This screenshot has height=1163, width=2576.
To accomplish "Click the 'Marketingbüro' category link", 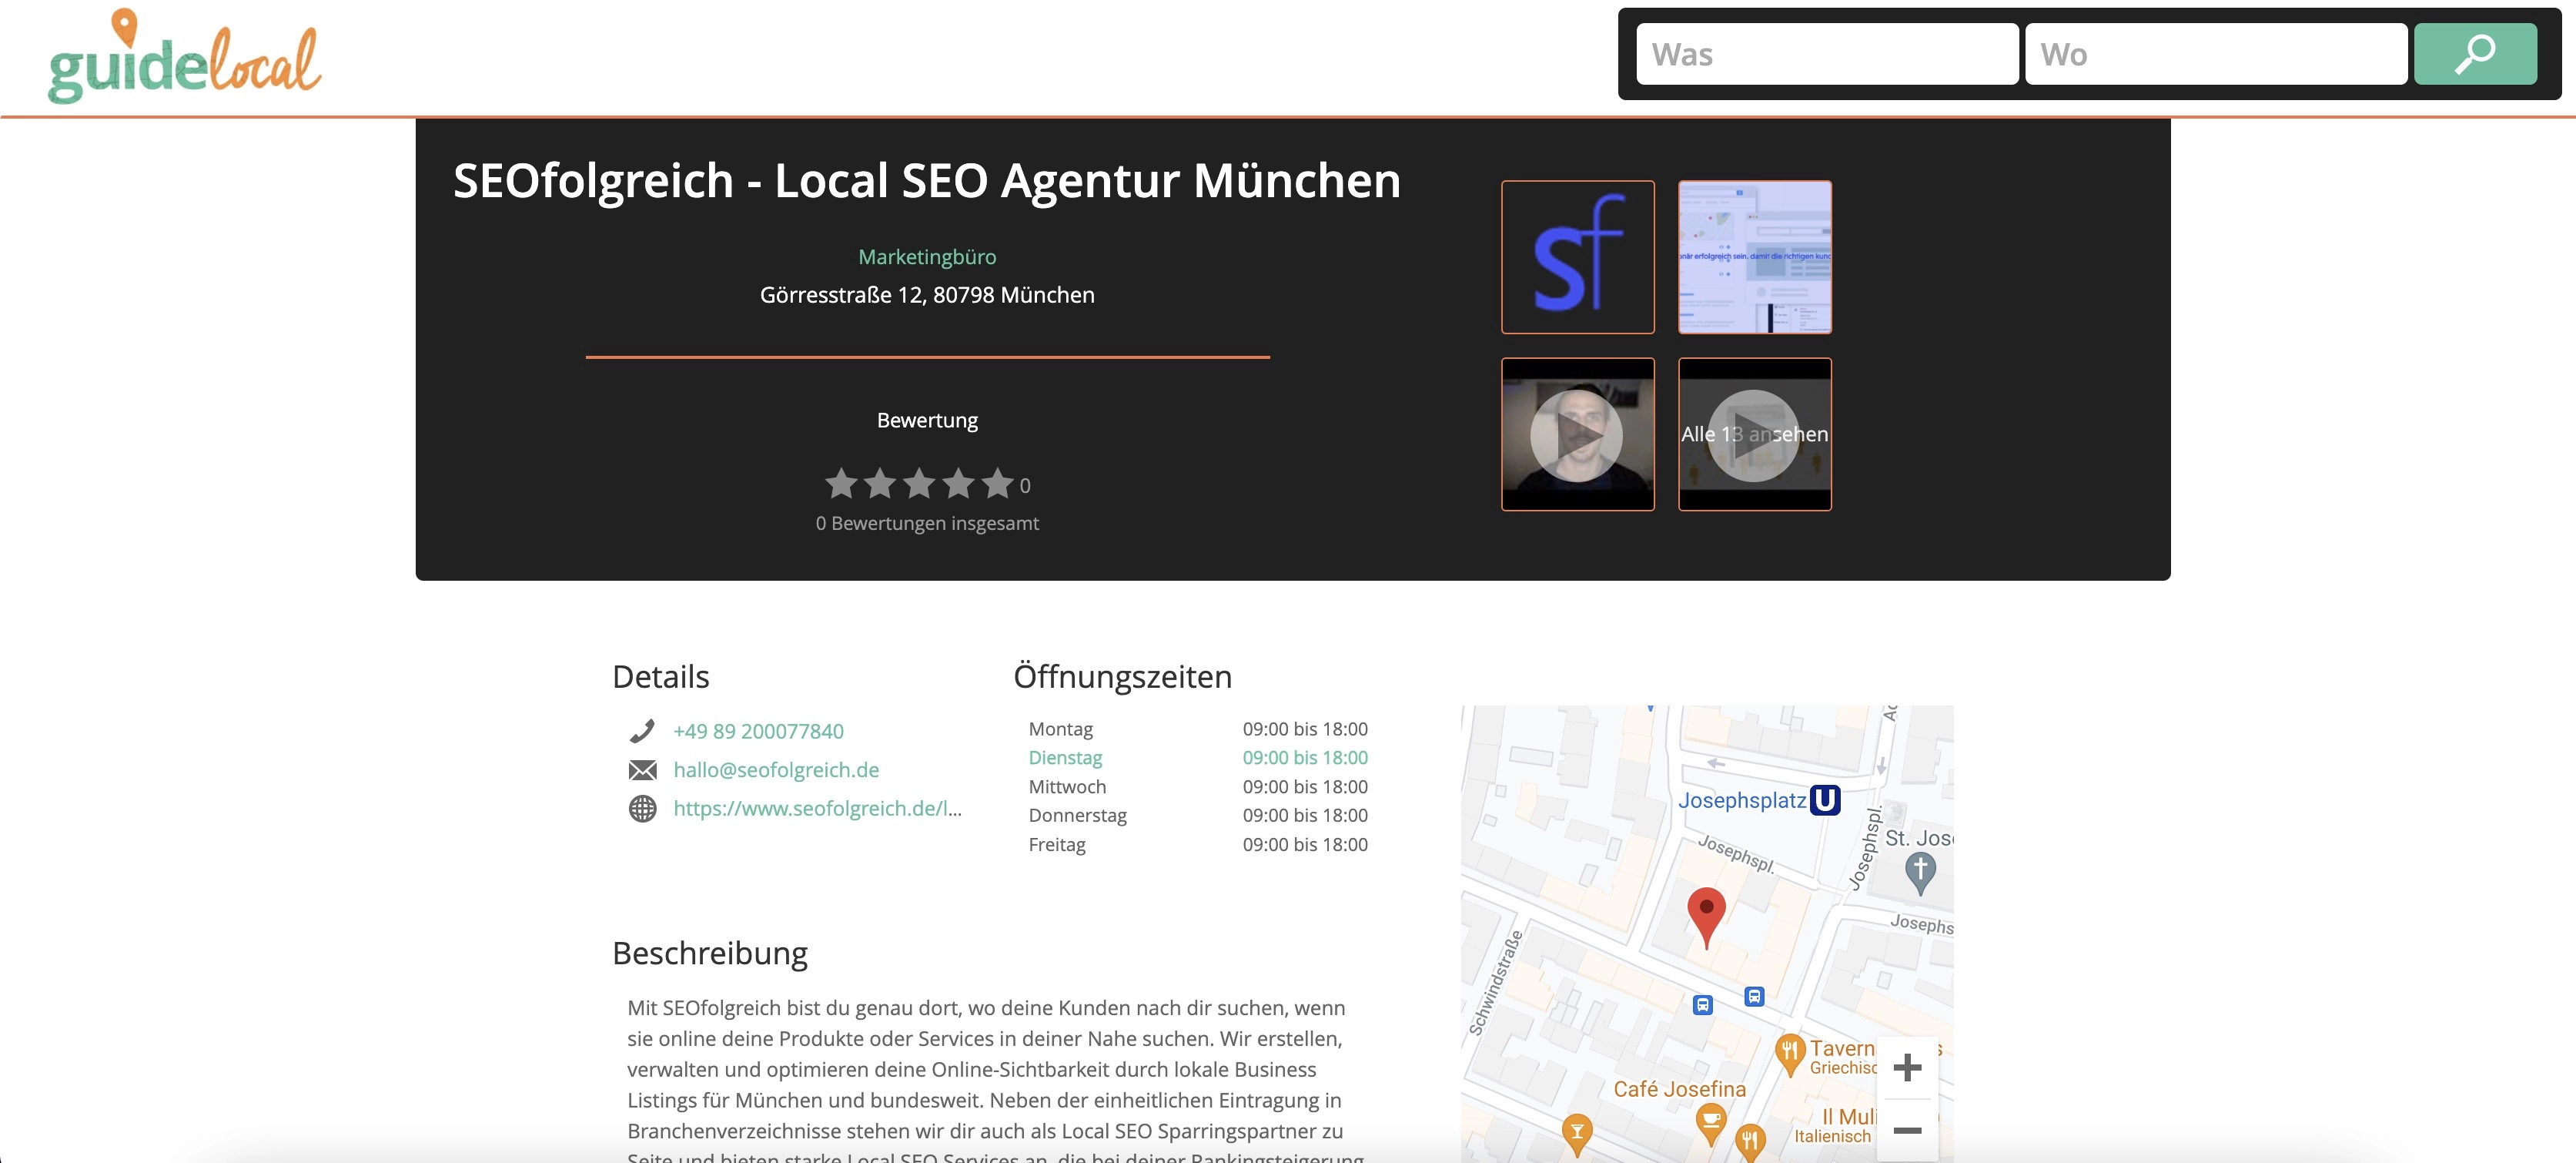I will (x=927, y=257).
